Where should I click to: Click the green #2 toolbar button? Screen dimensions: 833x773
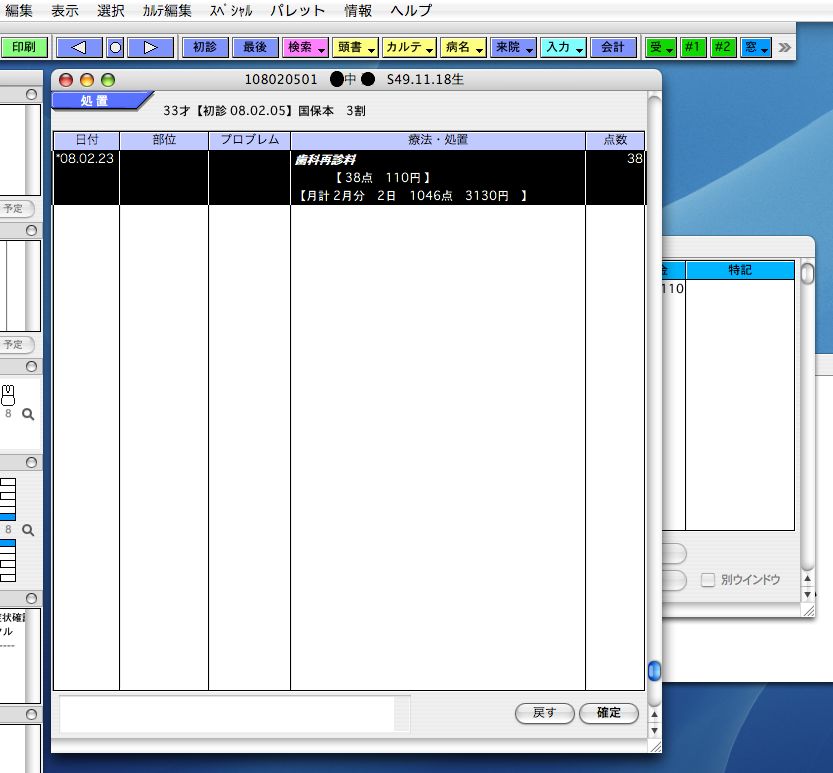pyautogui.click(x=723, y=47)
